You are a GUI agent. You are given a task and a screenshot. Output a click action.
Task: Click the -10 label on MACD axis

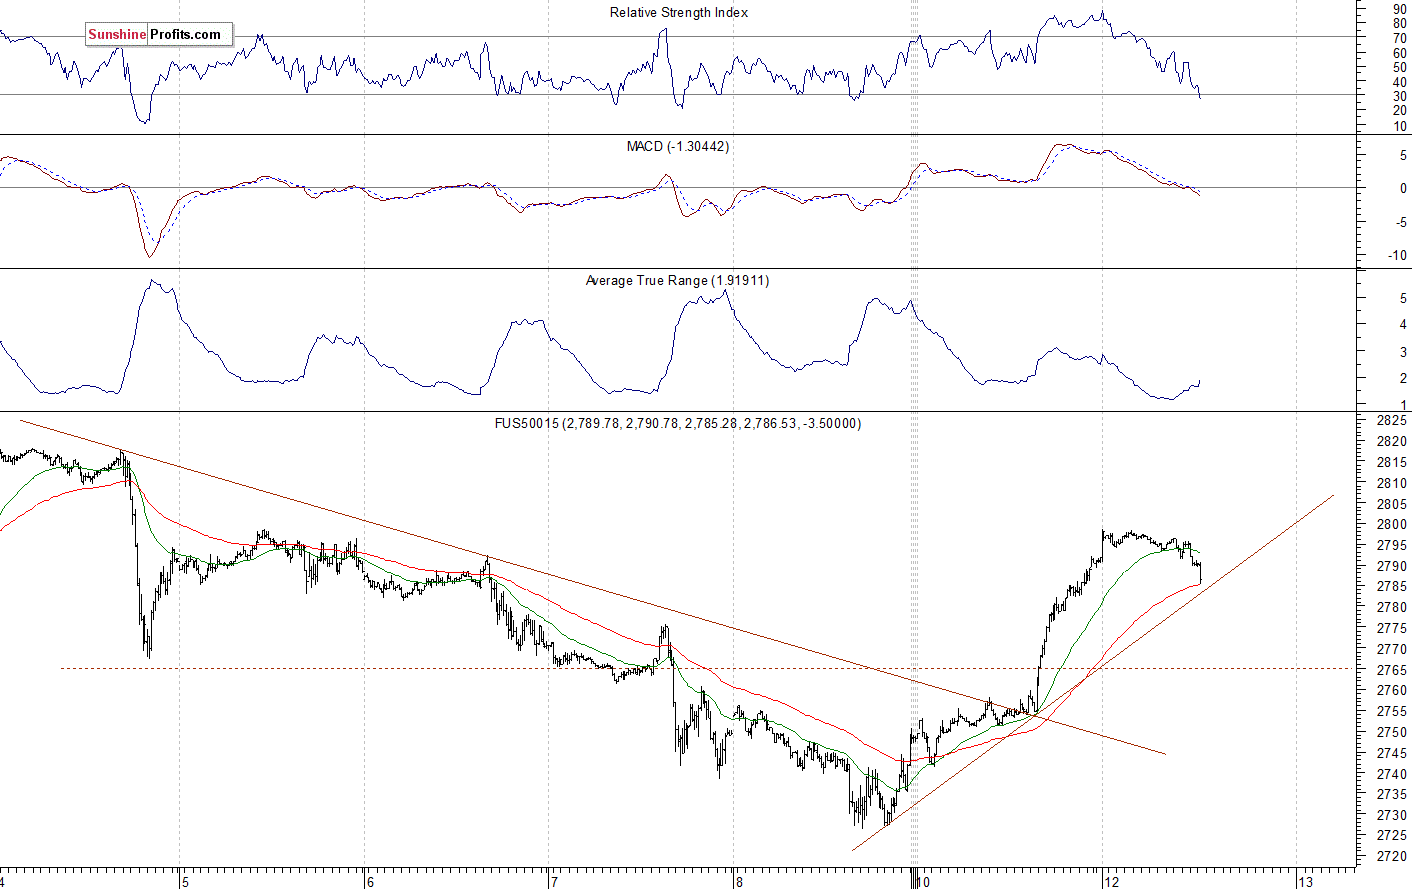click(x=1397, y=256)
